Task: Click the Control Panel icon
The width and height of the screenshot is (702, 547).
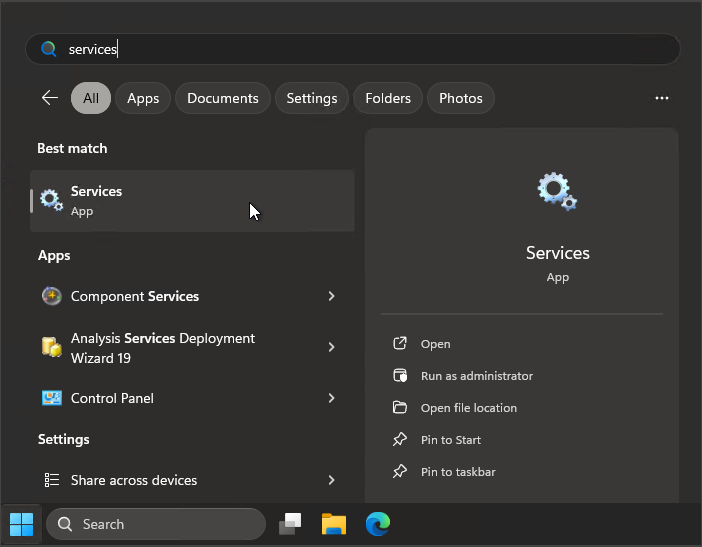Action: coord(51,398)
